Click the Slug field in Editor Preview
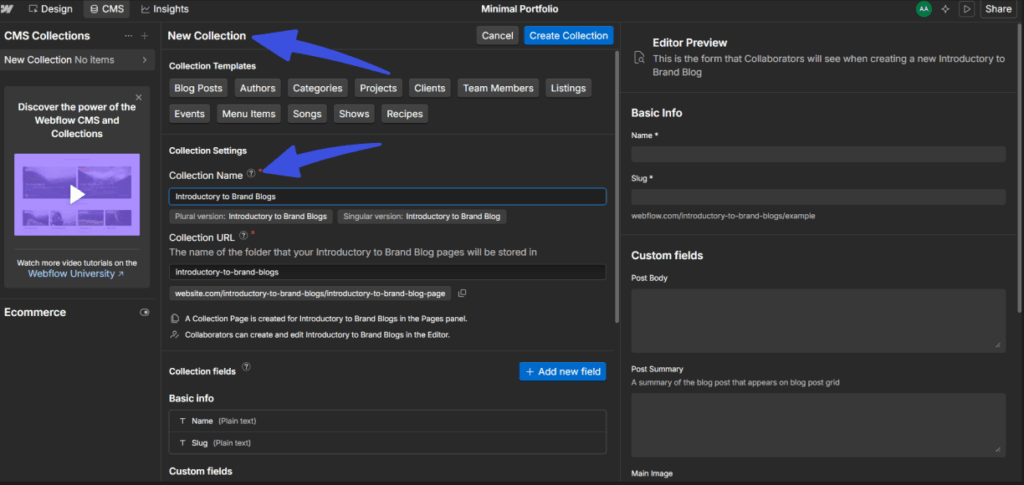 click(818, 197)
